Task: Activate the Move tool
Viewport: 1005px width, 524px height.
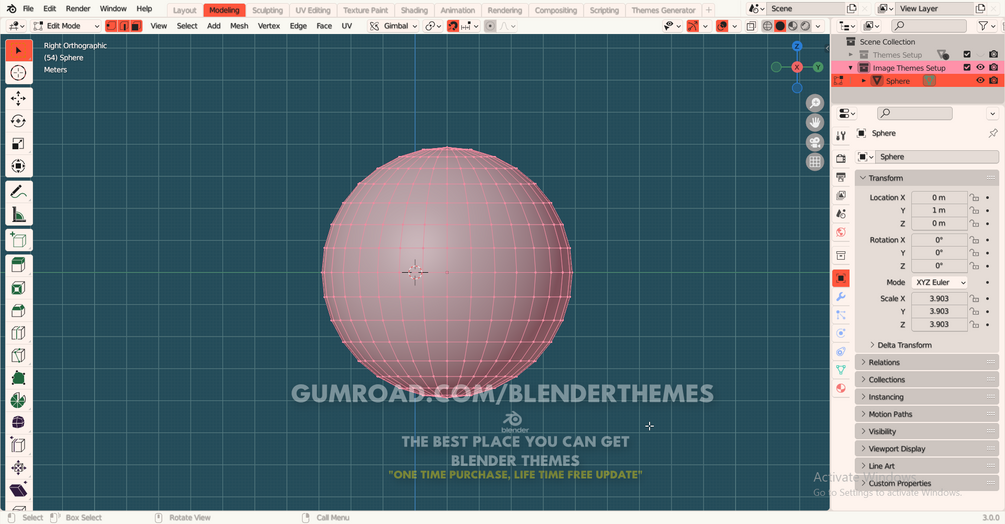Action: pos(19,99)
